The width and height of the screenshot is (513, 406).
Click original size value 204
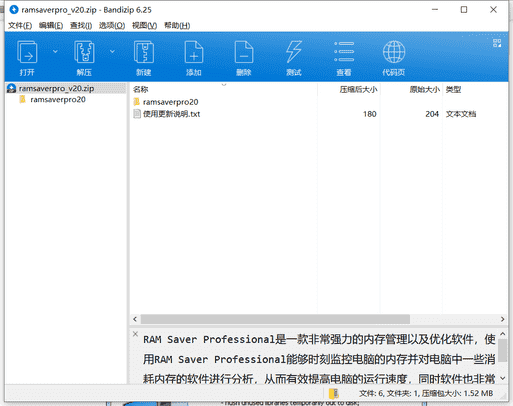pos(432,114)
